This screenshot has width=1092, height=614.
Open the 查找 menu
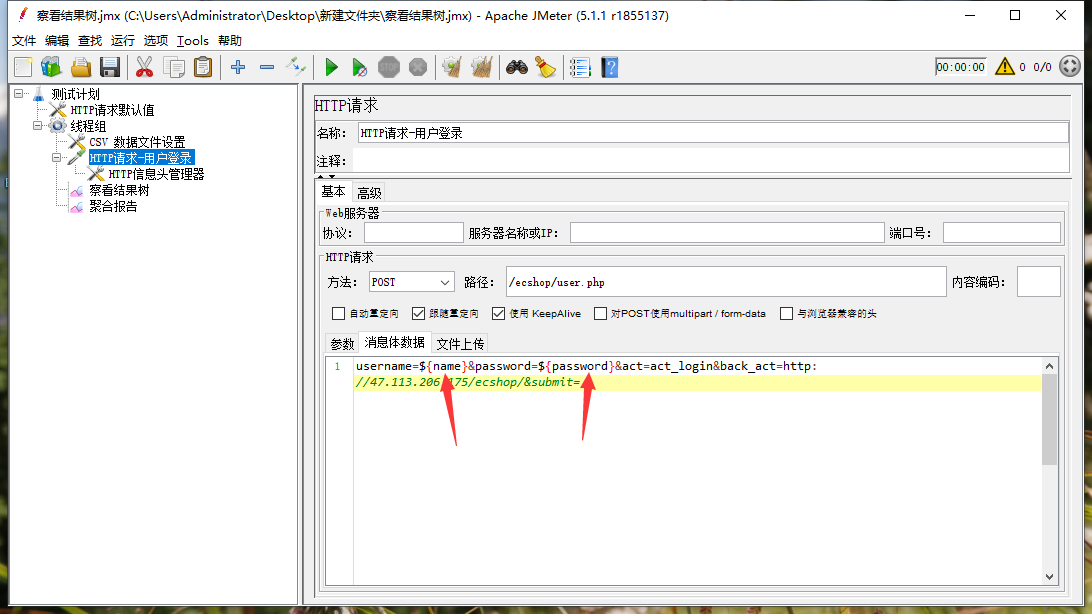coord(90,40)
